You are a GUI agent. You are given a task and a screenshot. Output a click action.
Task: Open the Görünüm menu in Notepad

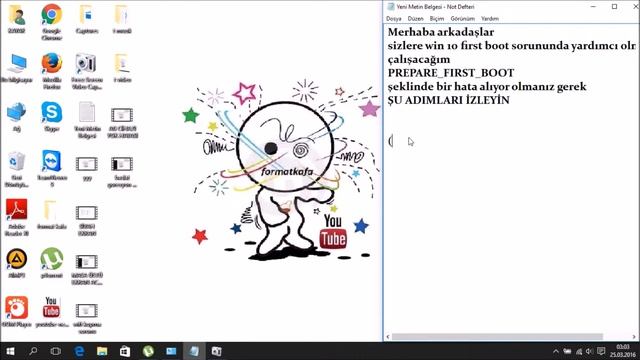coord(462,18)
